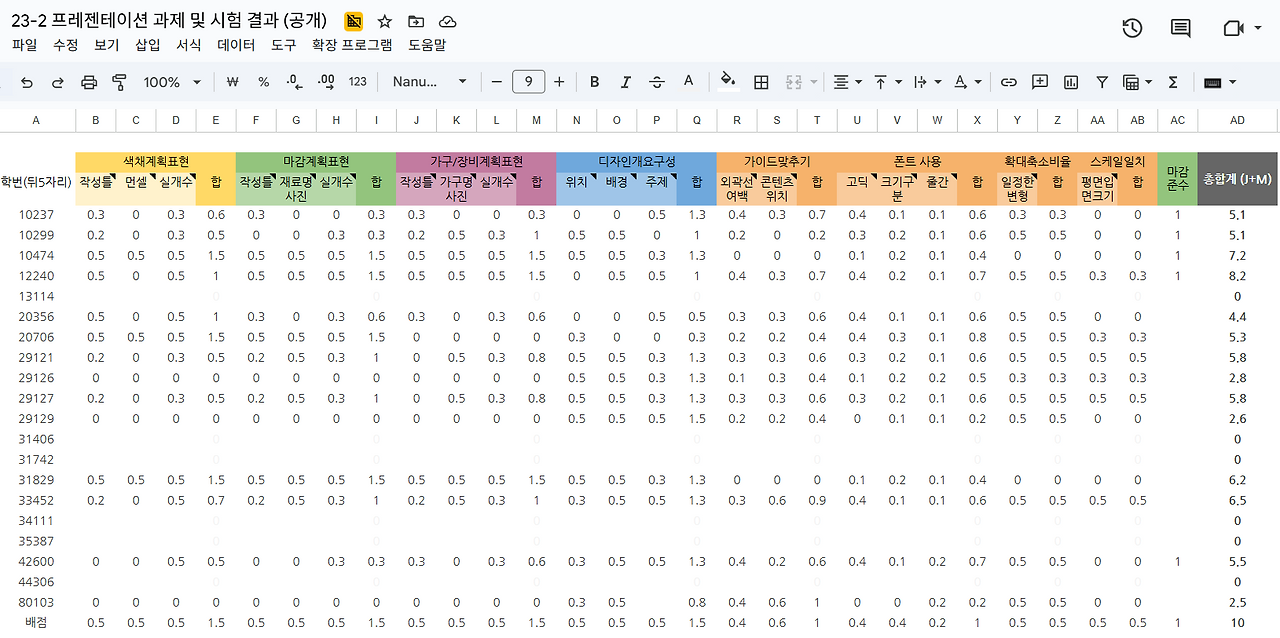Open the 100% zoom dropdown

pos(172,82)
